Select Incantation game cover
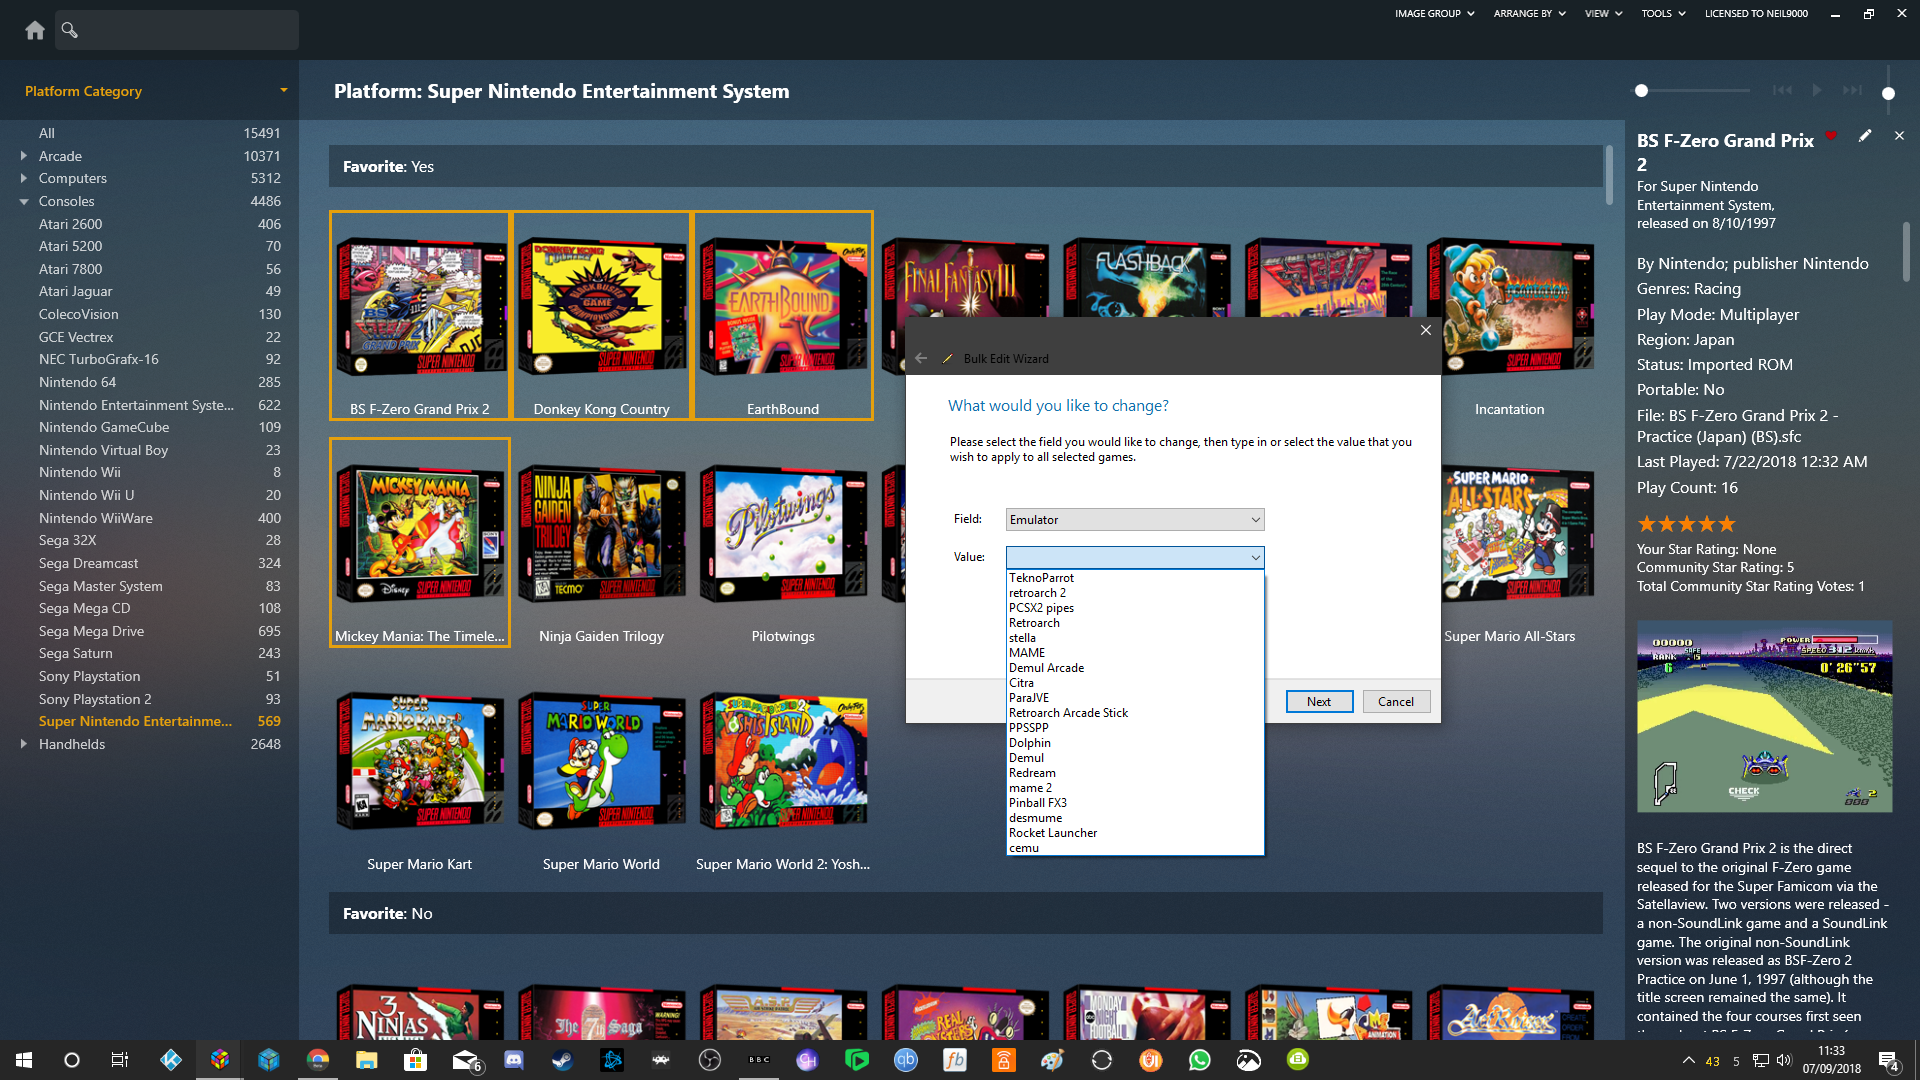Screen dimensions: 1920x1080 pyautogui.click(x=1510, y=305)
